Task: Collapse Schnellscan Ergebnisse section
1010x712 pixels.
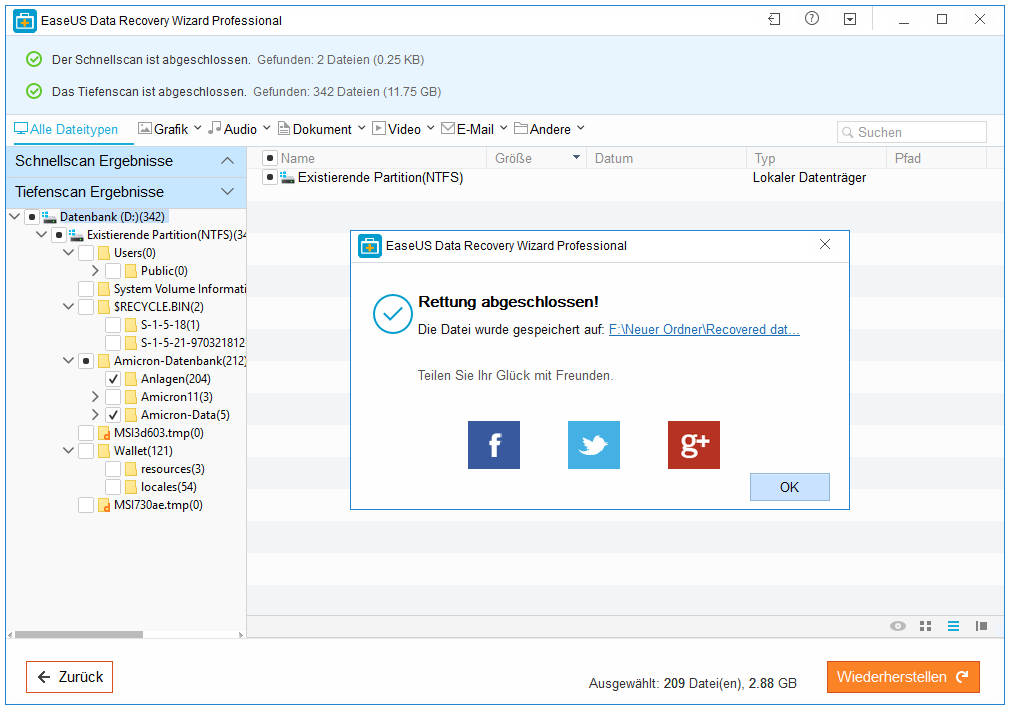Action: pyautogui.click(x=227, y=160)
